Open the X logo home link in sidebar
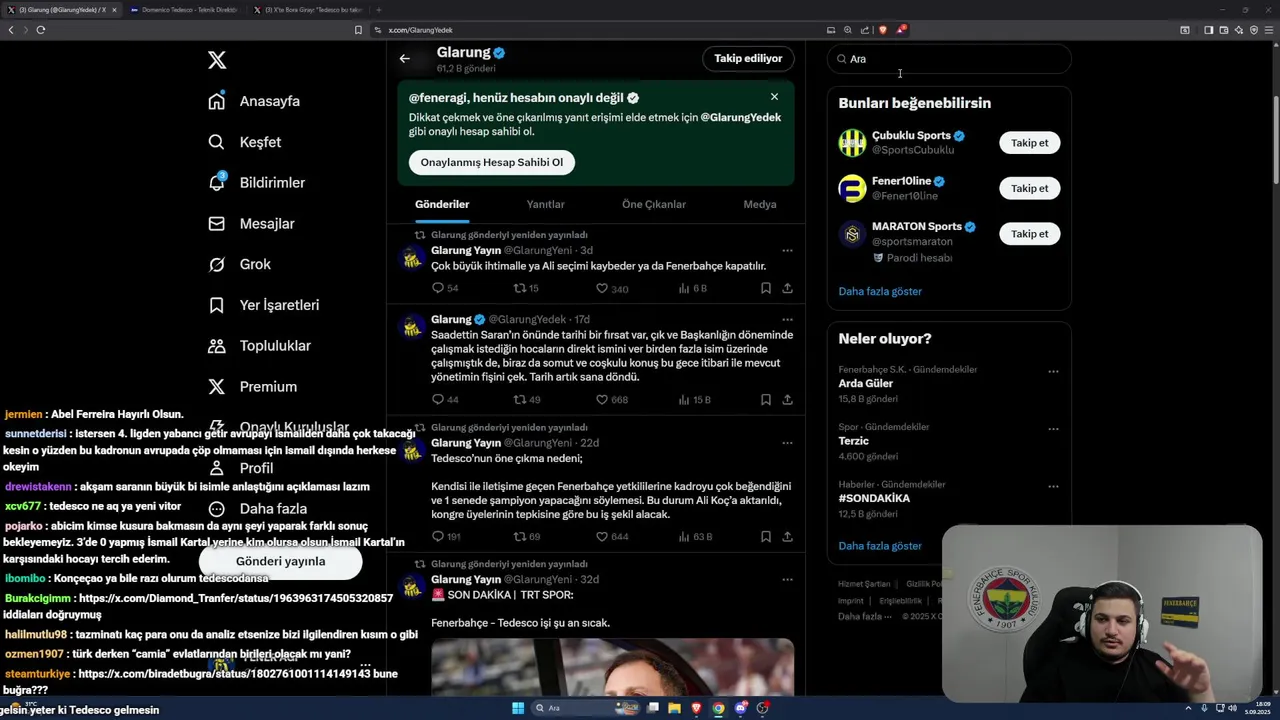The image size is (1280, 720). pyautogui.click(x=217, y=60)
